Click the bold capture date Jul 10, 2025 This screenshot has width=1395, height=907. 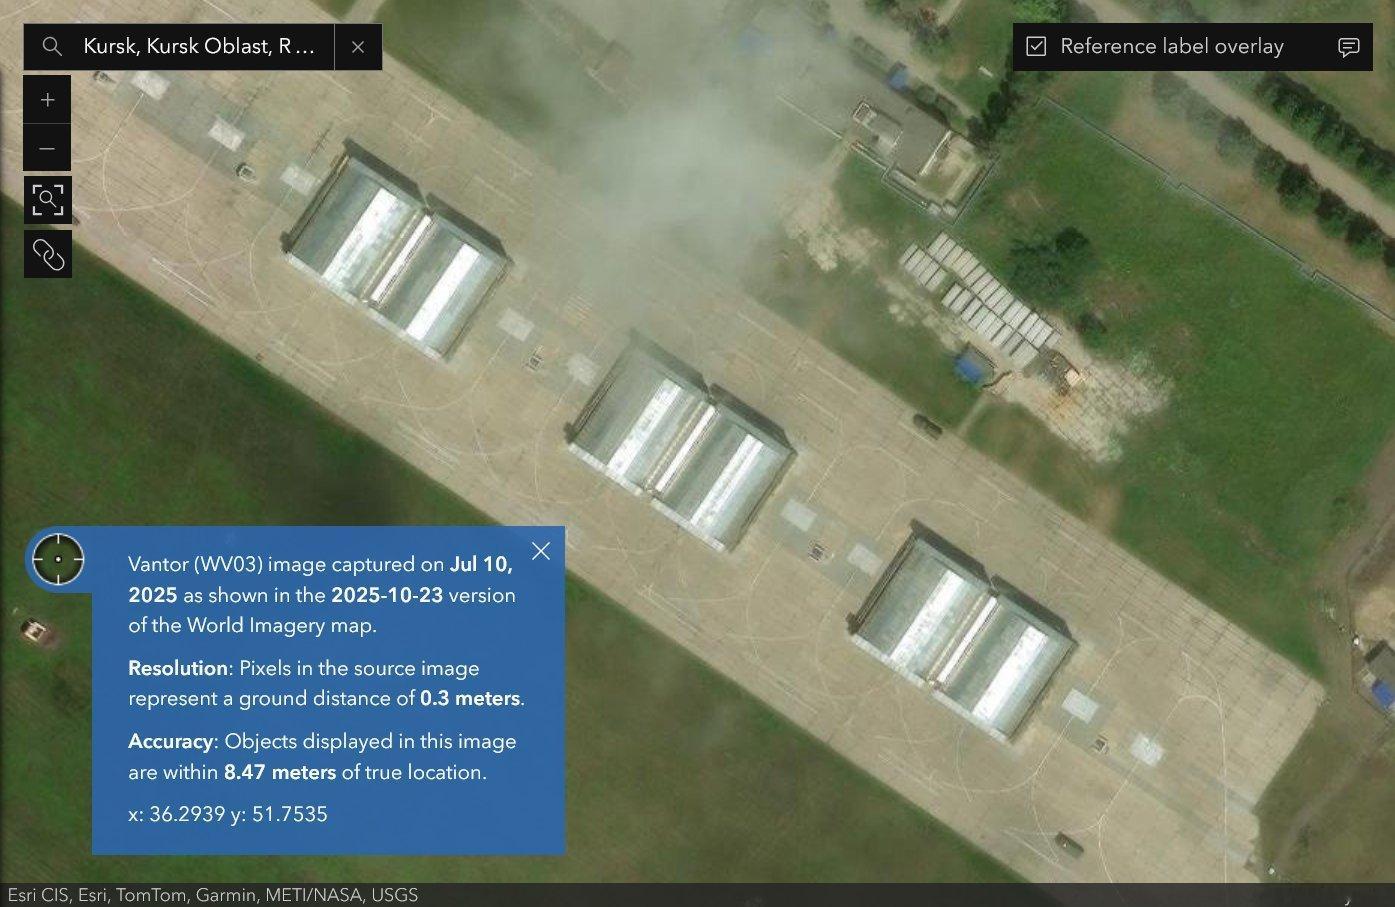320,580
